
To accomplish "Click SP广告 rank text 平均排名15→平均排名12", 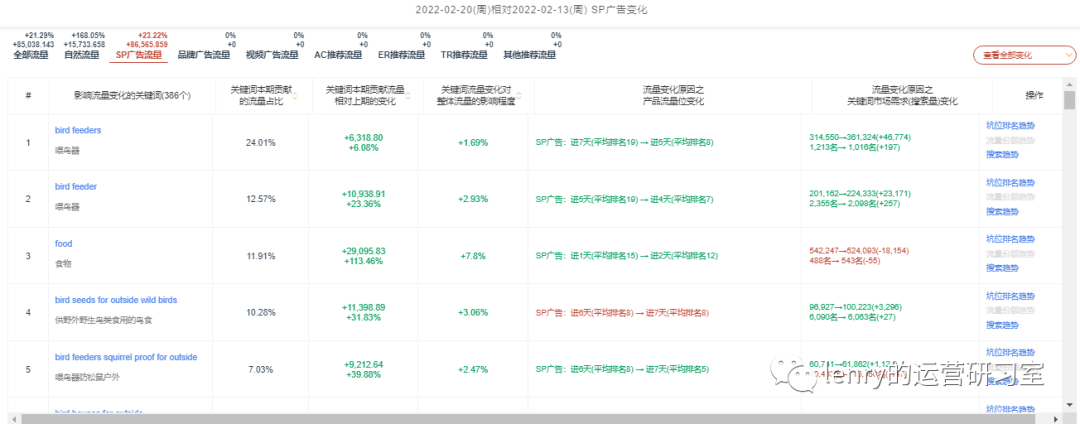I will pos(626,256).
